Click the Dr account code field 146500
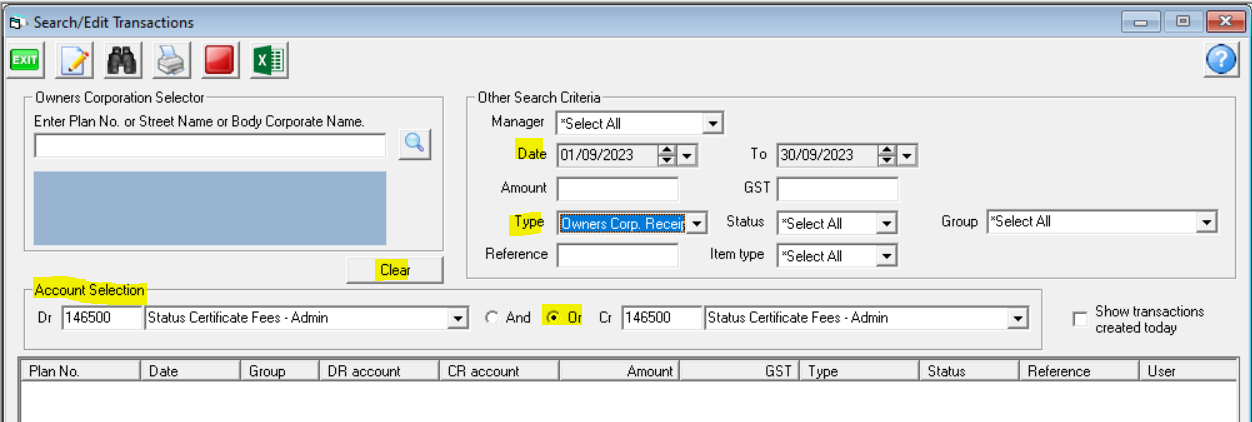The width and height of the screenshot is (1252, 422). coord(101,318)
